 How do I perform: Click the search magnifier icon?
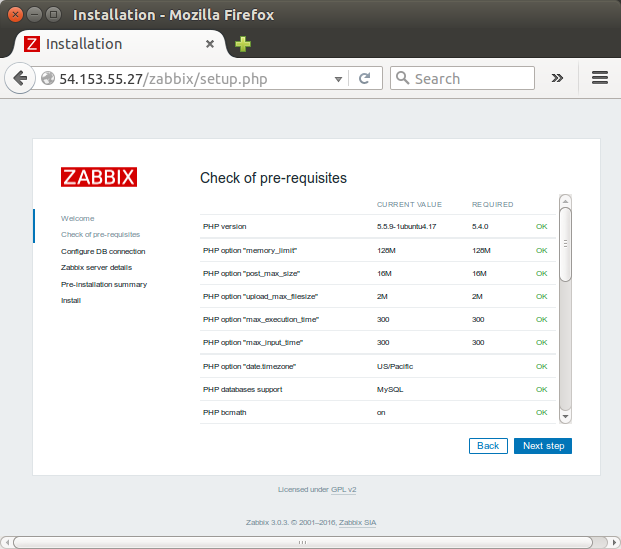(402, 78)
